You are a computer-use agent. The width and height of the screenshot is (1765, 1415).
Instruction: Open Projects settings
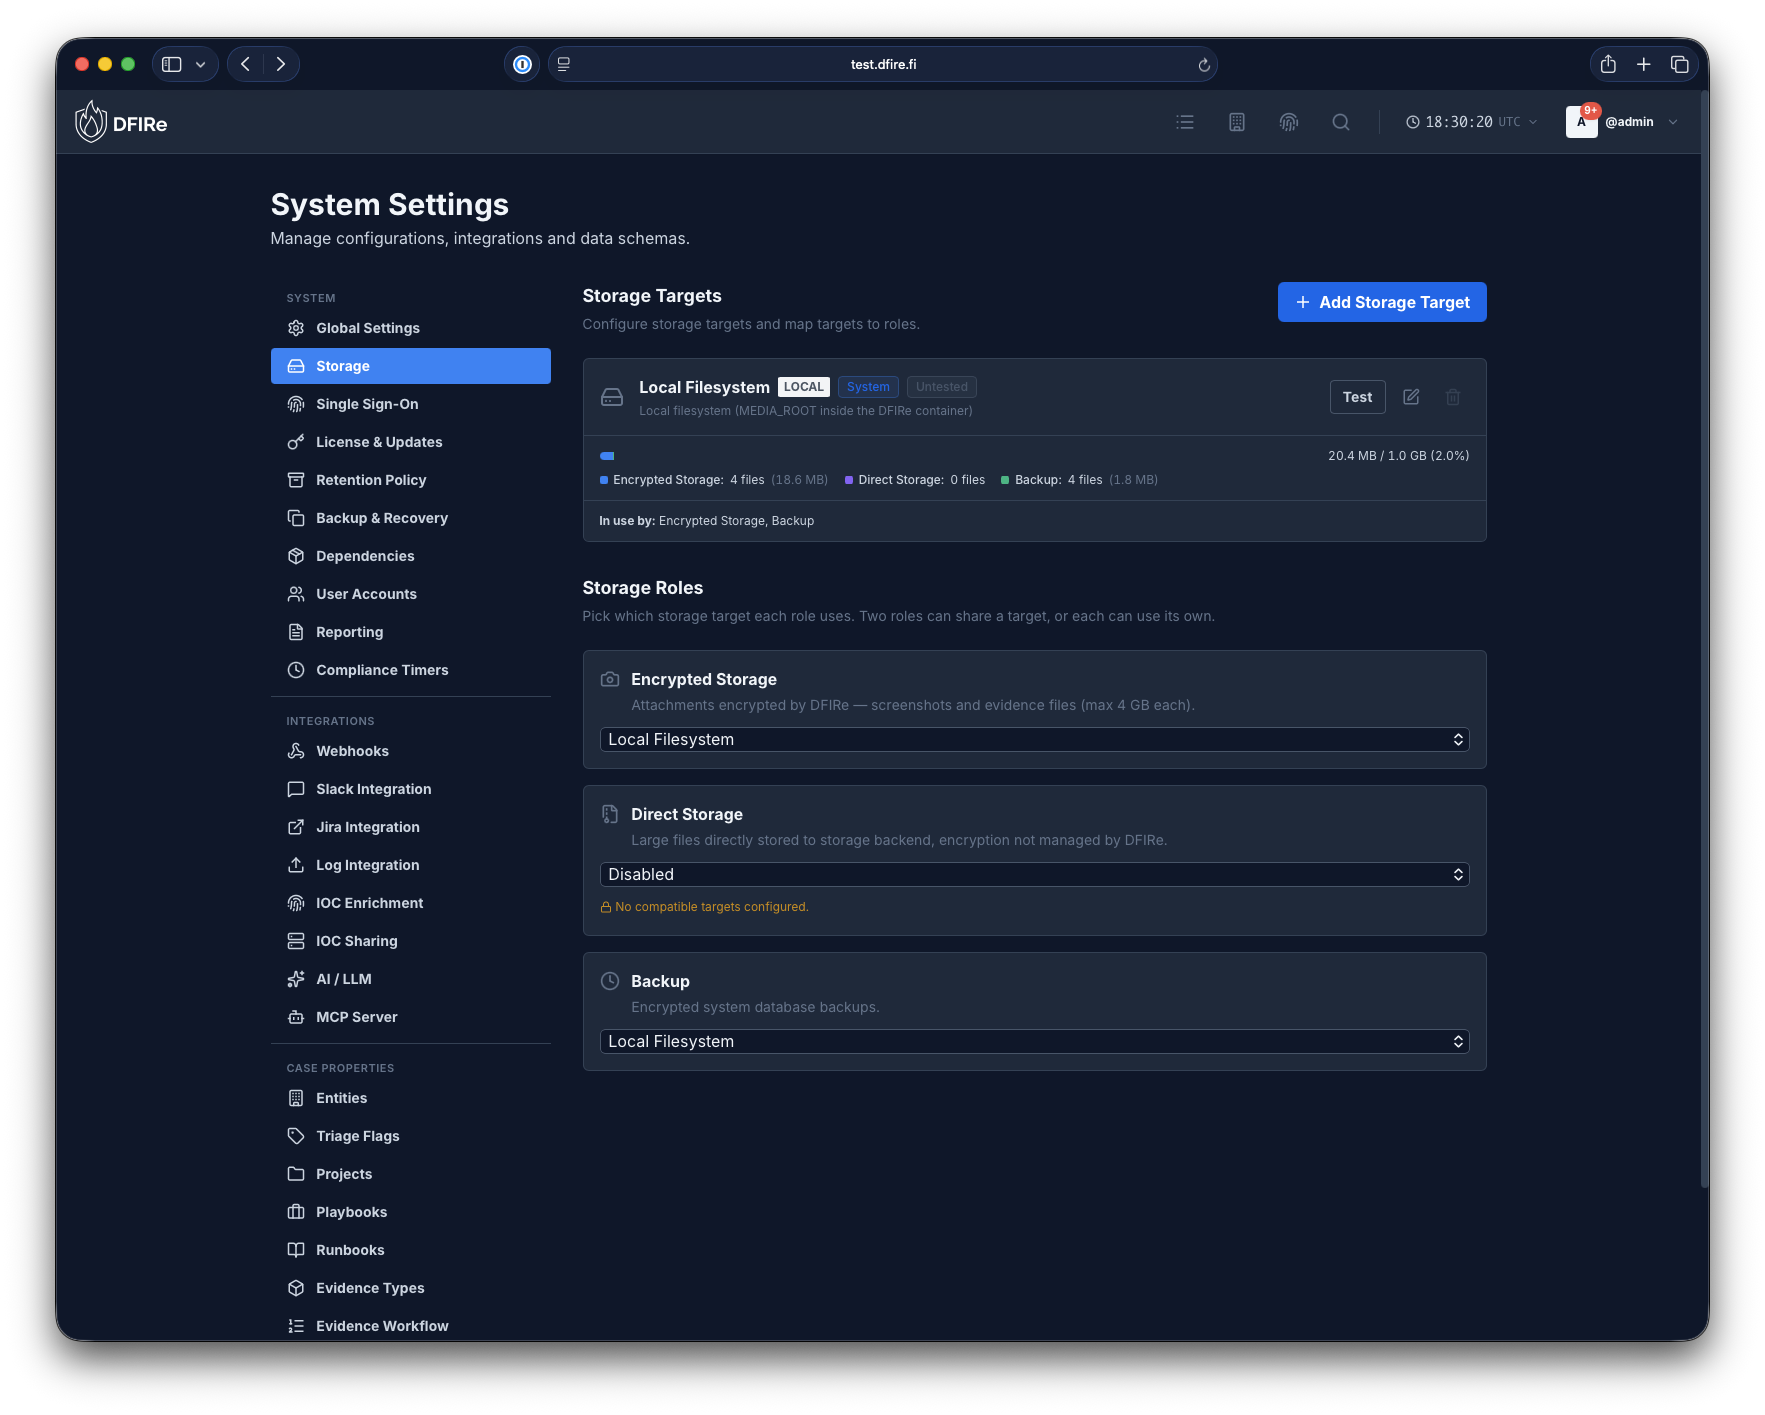coord(410,1174)
